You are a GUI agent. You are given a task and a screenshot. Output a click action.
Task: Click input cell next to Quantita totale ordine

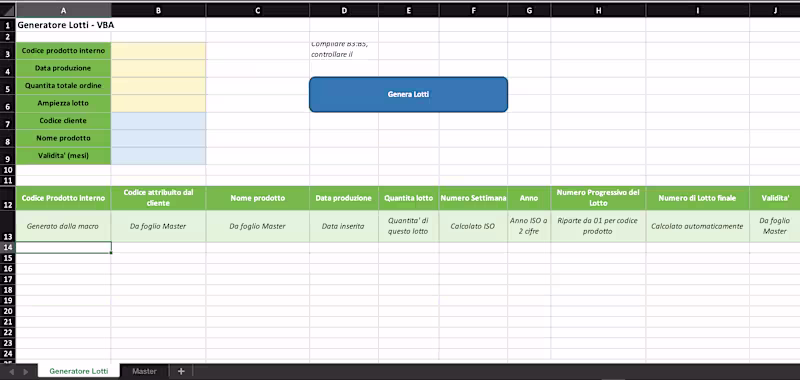click(158, 86)
